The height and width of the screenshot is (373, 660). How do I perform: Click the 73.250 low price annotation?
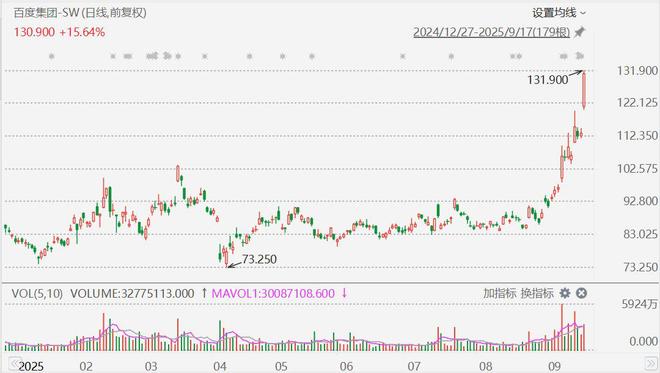259,259
